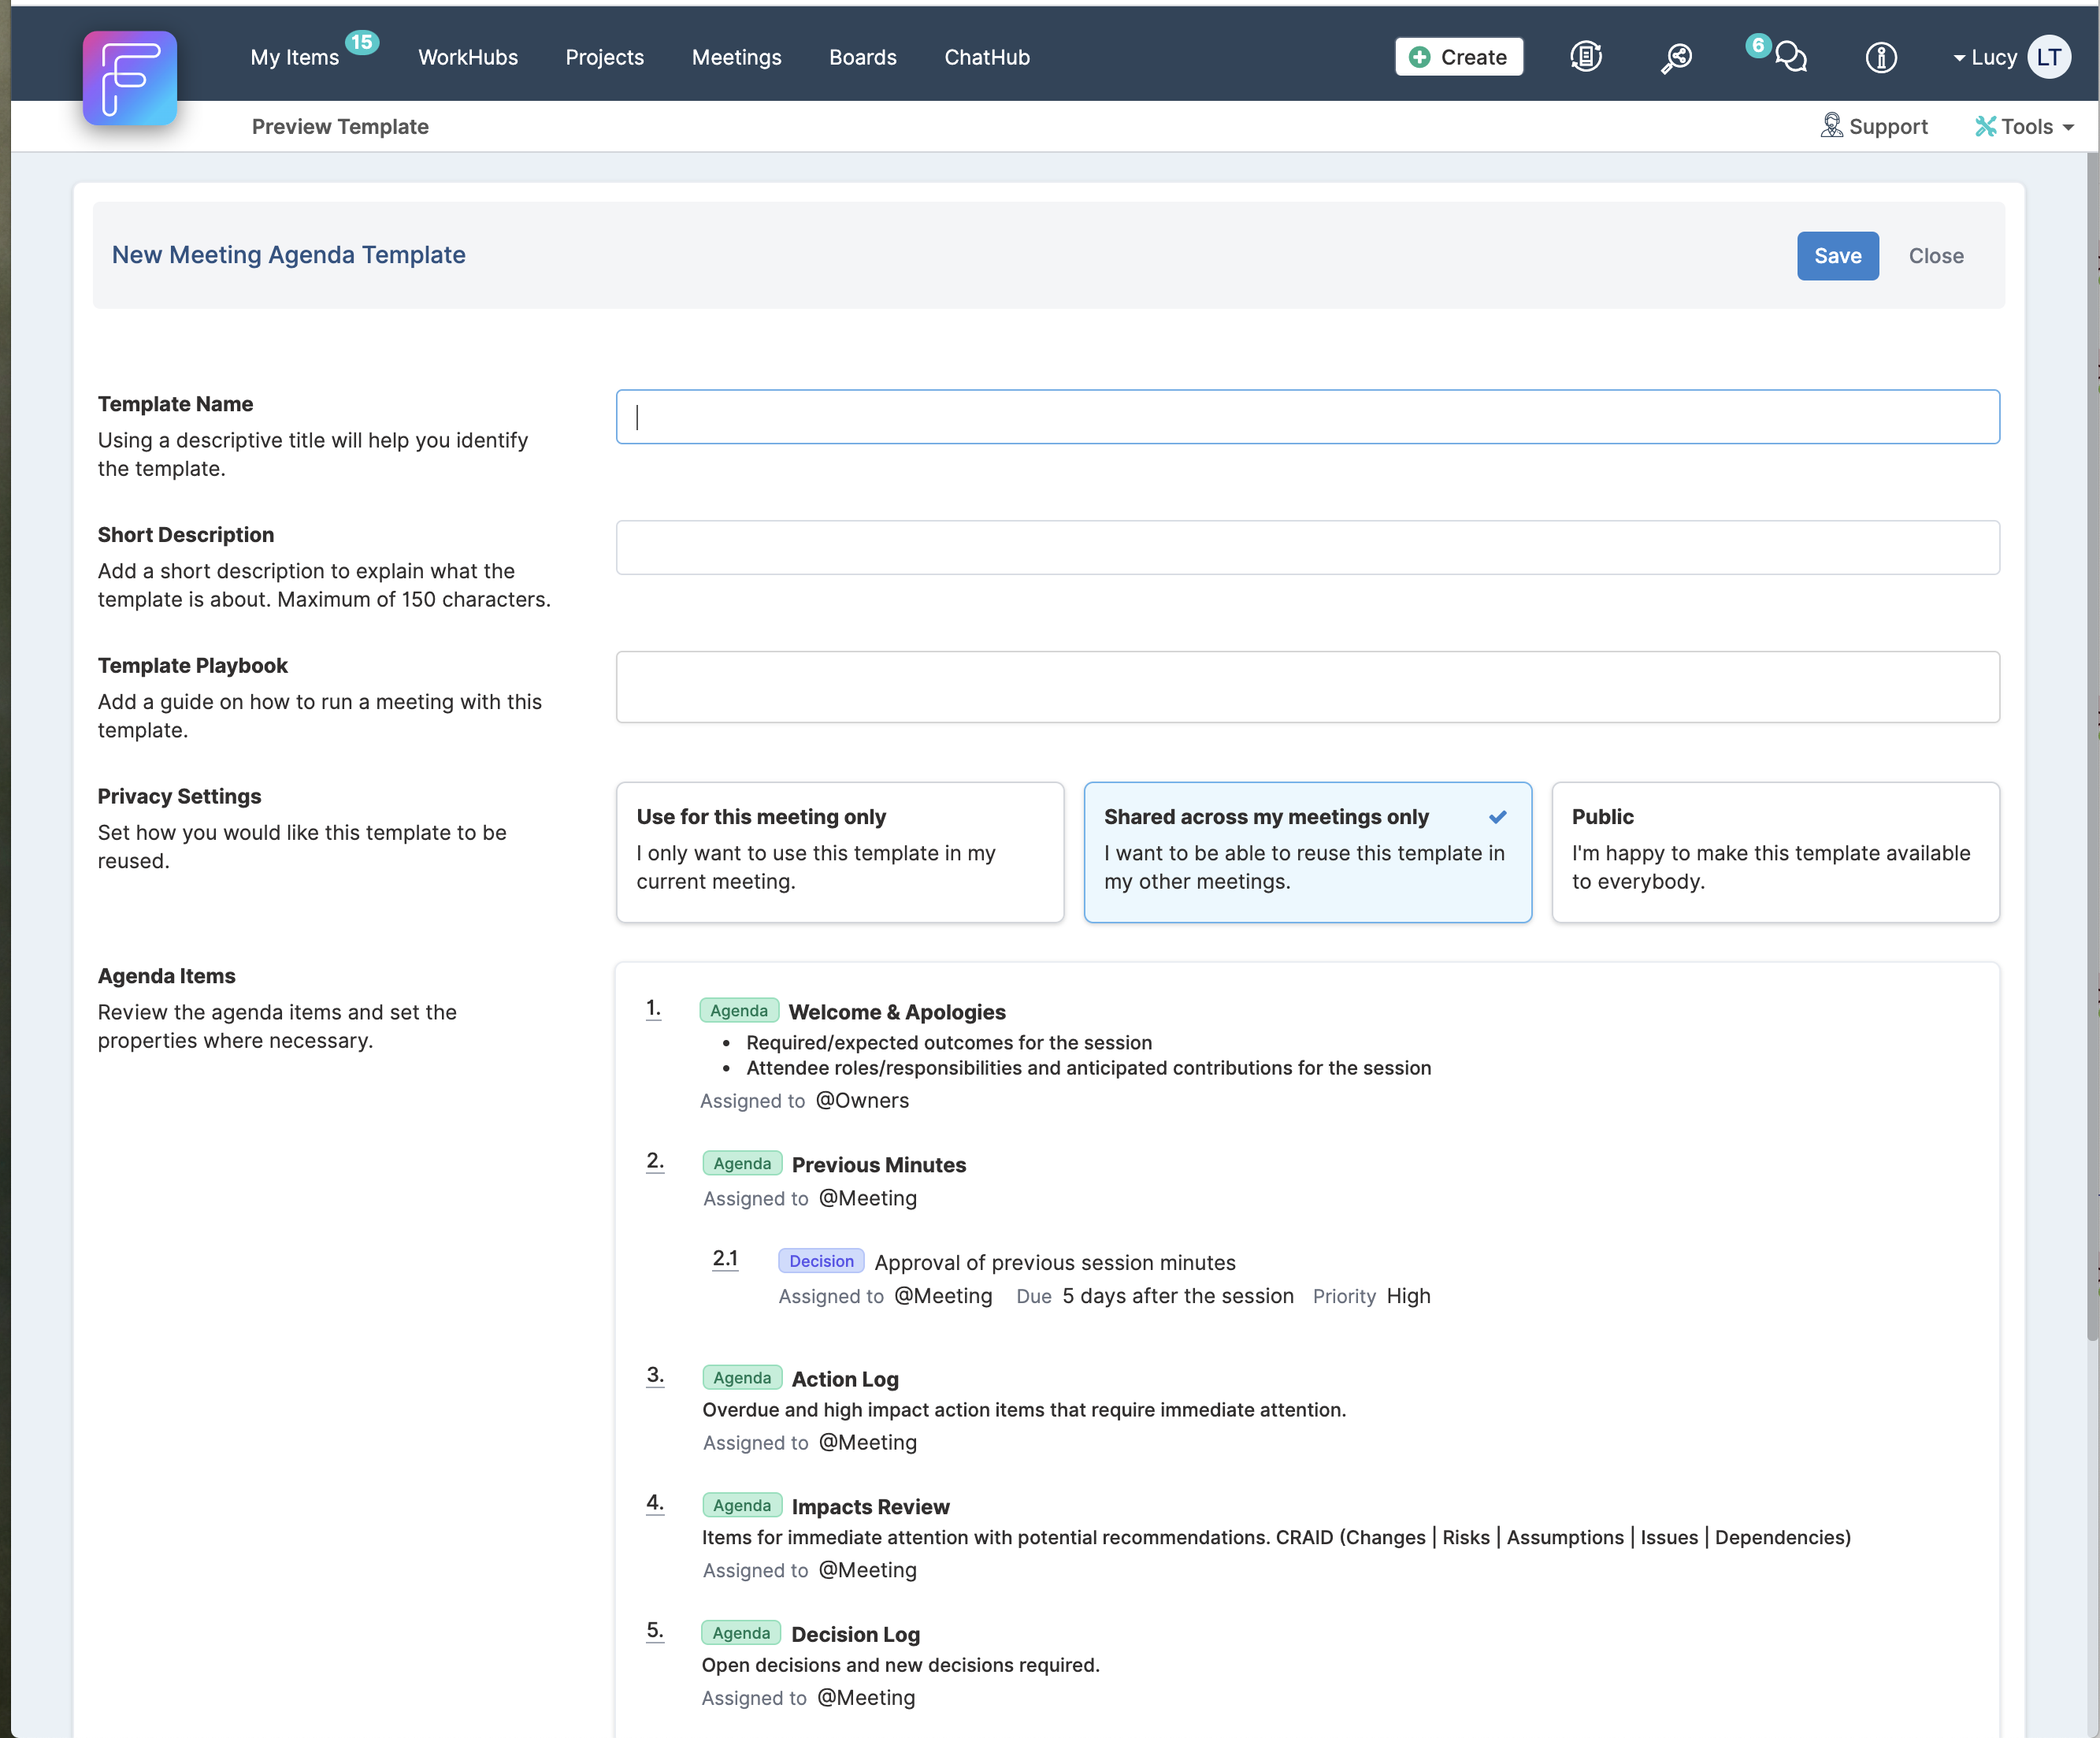Screen dimensions: 2100x1738
Task: Click the Agenda tag on Action Log
Action: (x=742, y=1378)
